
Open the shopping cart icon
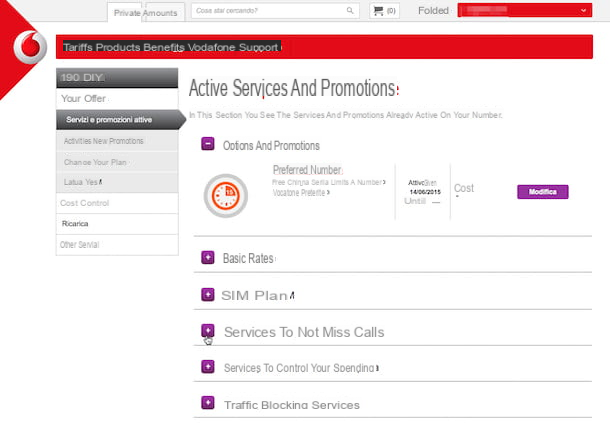click(x=378, y=11)
